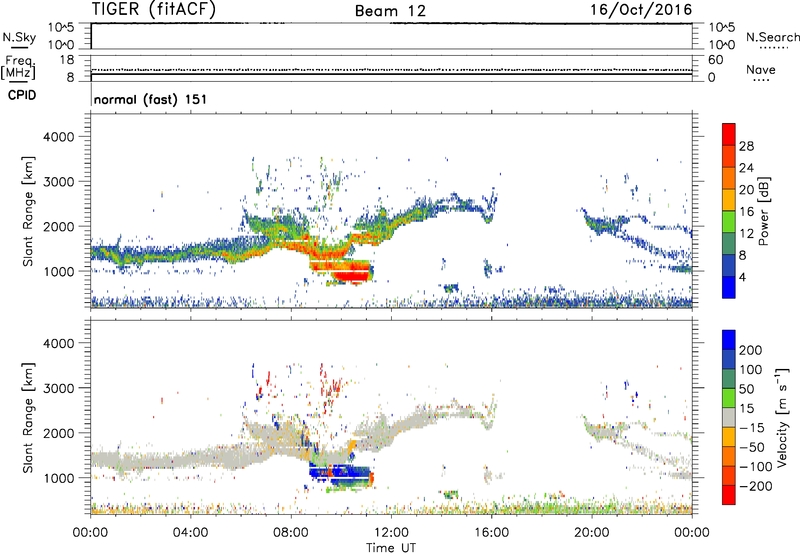Click the '-100' tick on Velocity color bar

pyautogui.click(x=755, y=467)
